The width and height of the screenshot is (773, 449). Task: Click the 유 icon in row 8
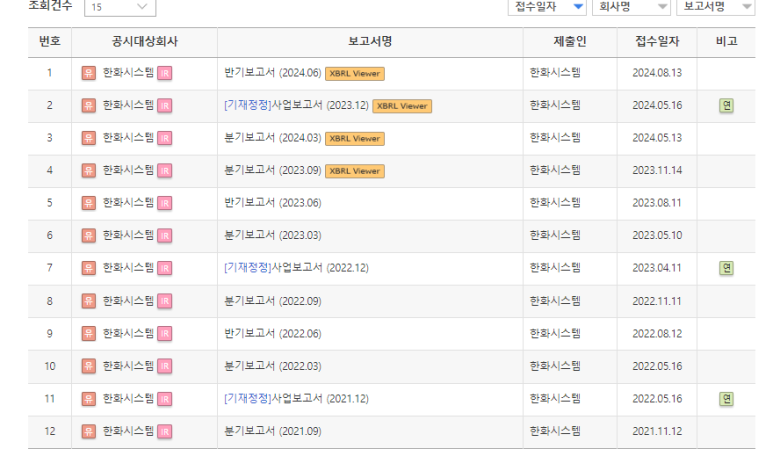pyautogui.click(x=89, y=301)
